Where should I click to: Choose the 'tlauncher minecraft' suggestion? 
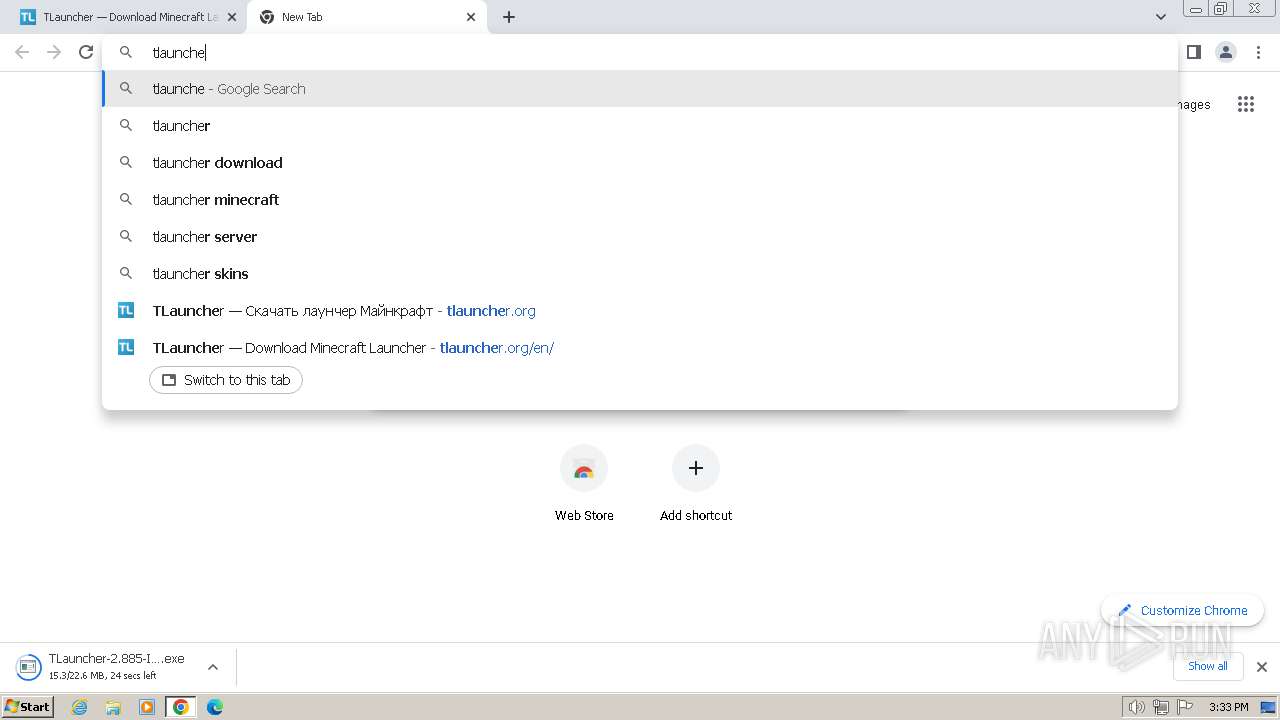(x=640, y=200)
